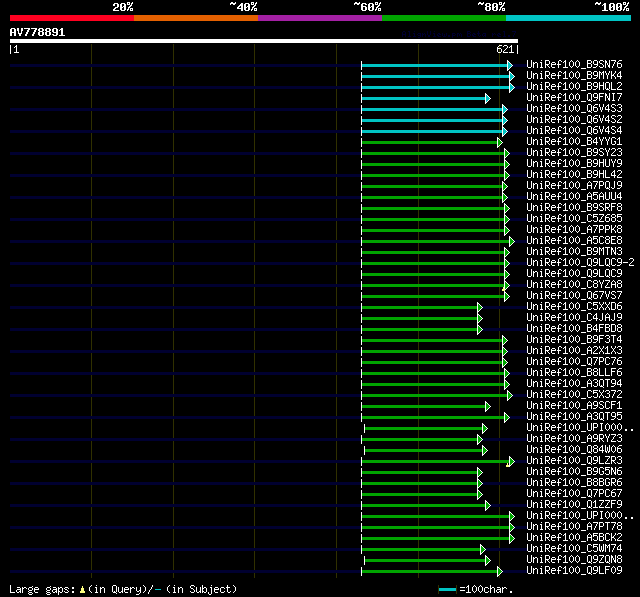Select the UniRef100_C8YZA8 label

tap(574, 285)
